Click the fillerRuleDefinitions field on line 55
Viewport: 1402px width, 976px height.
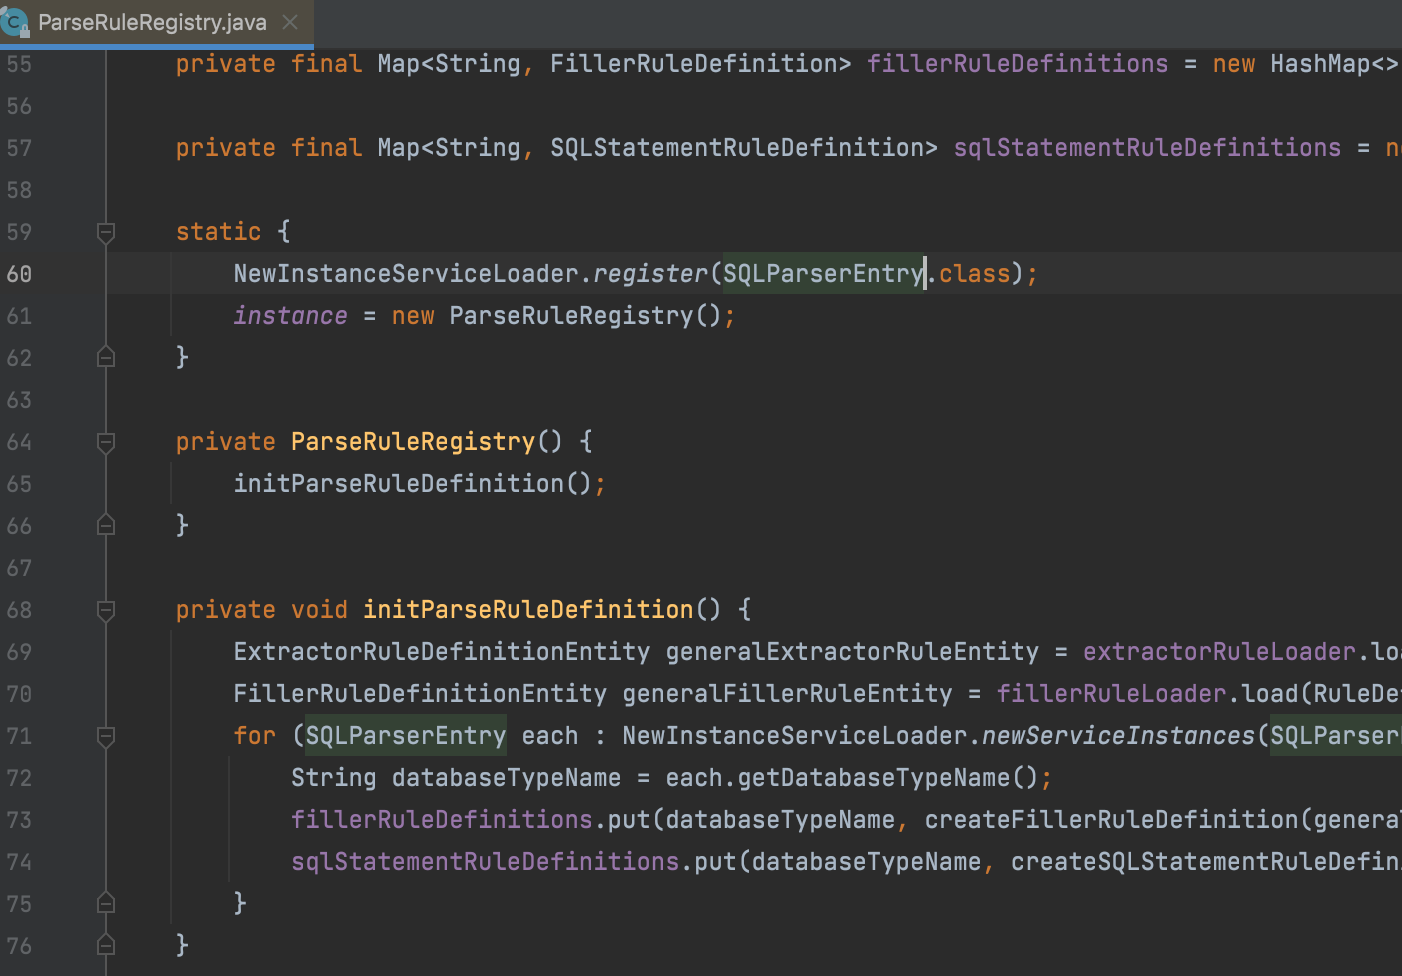point(1017,64)
